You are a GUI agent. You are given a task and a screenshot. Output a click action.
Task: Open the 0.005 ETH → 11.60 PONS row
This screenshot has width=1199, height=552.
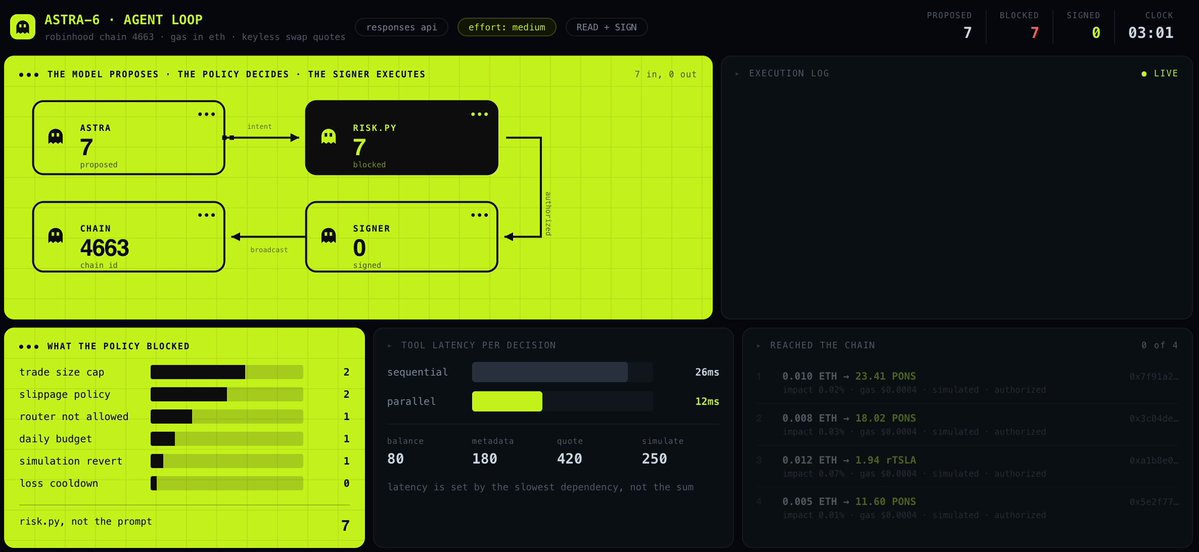tap(967, 508)
